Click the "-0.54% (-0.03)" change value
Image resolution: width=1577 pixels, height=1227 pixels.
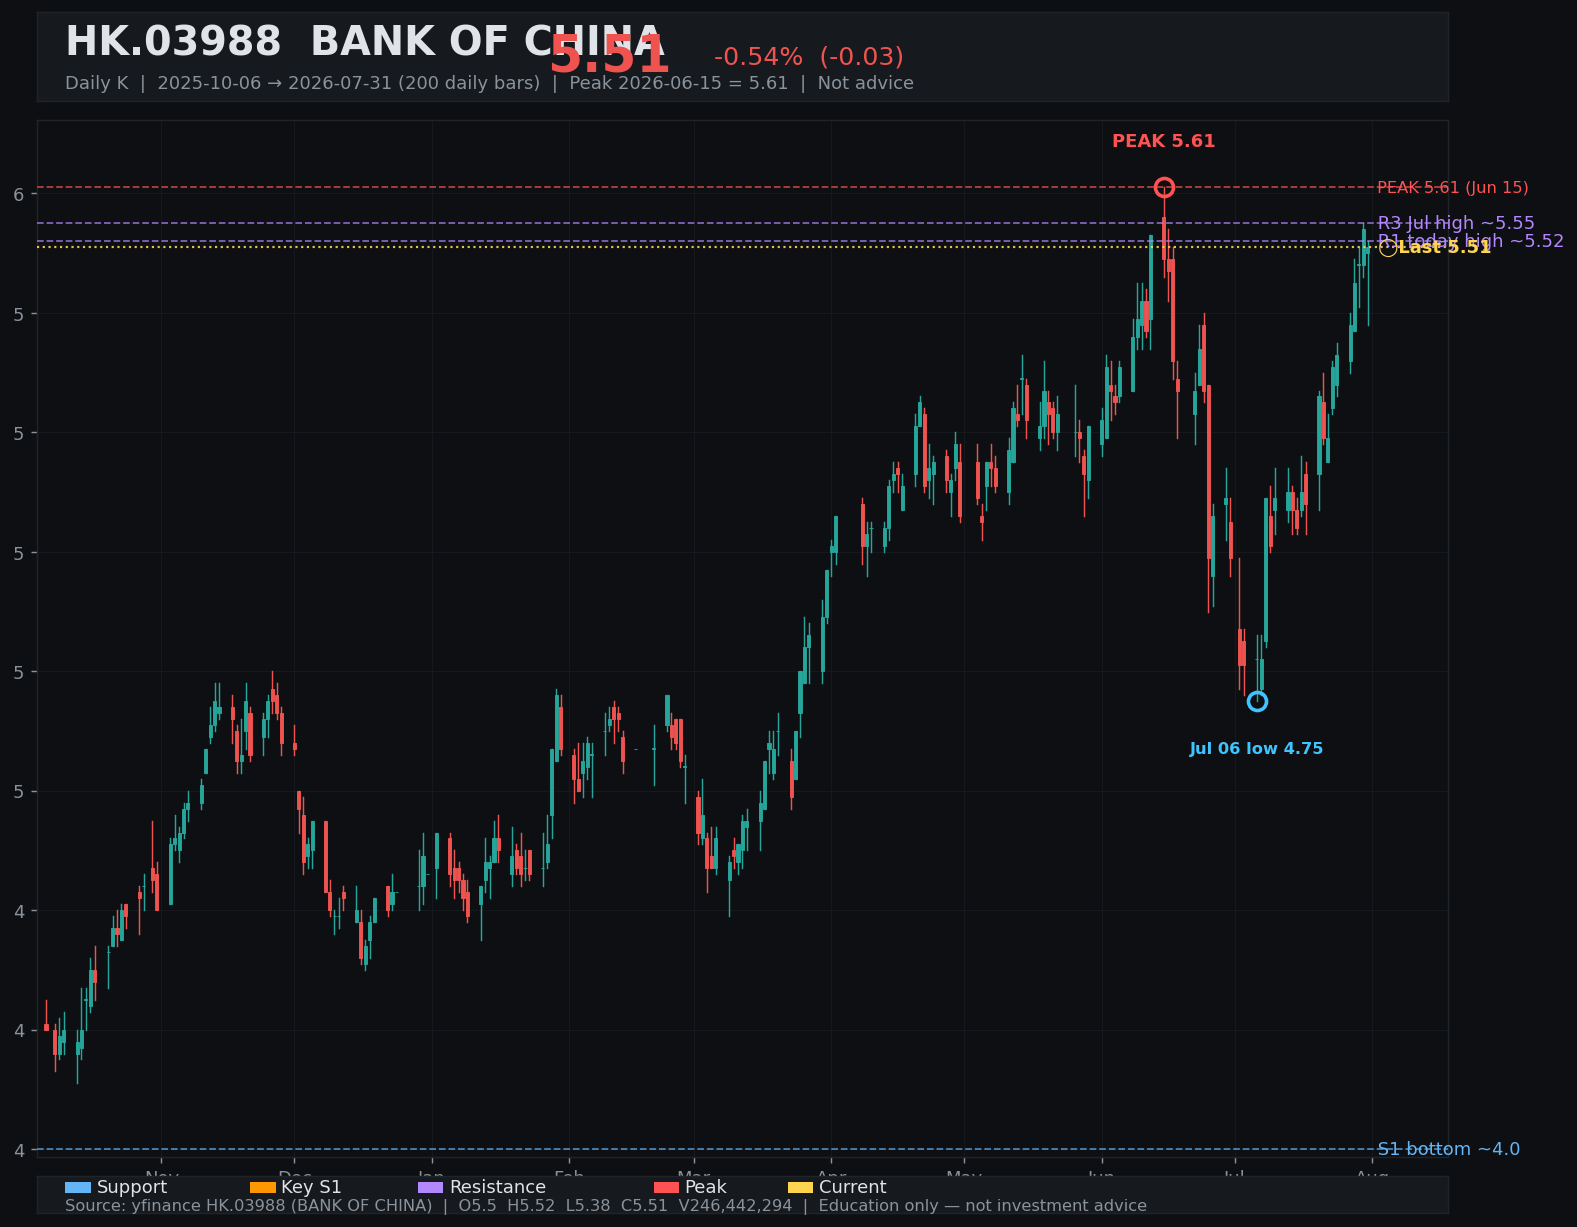[x=809, y=57]
